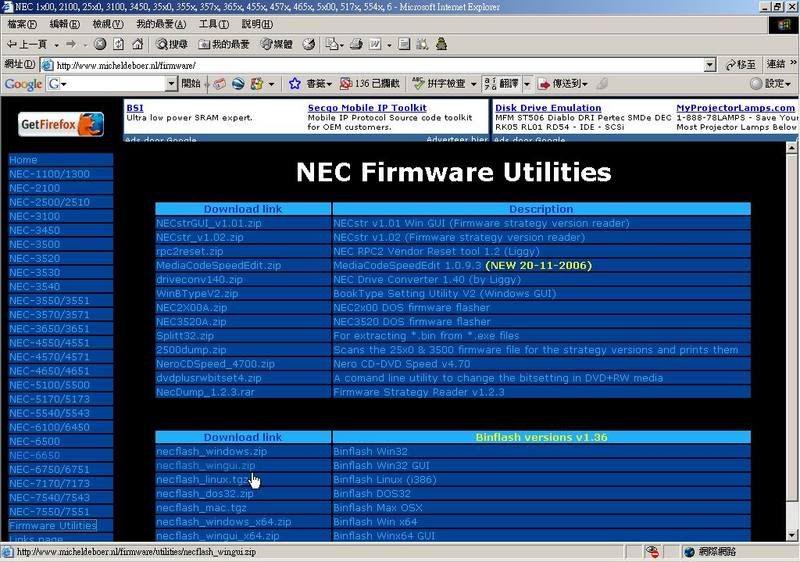
Task: Open the History icon in toolbar
Action: pos(309,44)
